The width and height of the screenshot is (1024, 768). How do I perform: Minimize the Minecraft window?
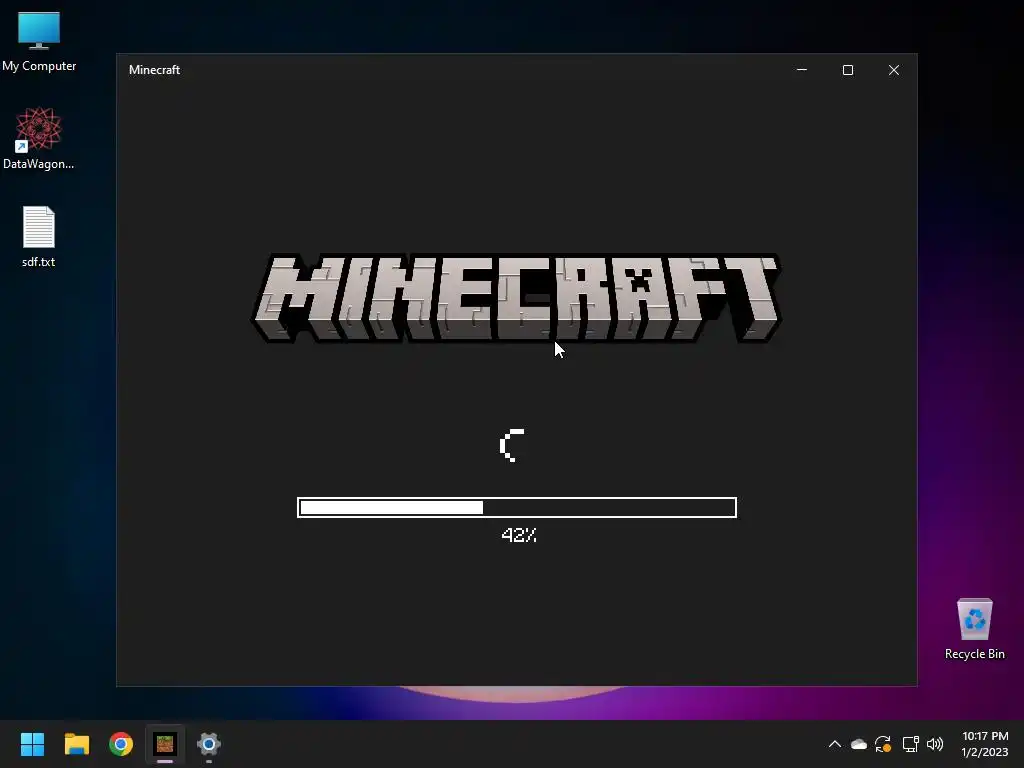point(802,70)
